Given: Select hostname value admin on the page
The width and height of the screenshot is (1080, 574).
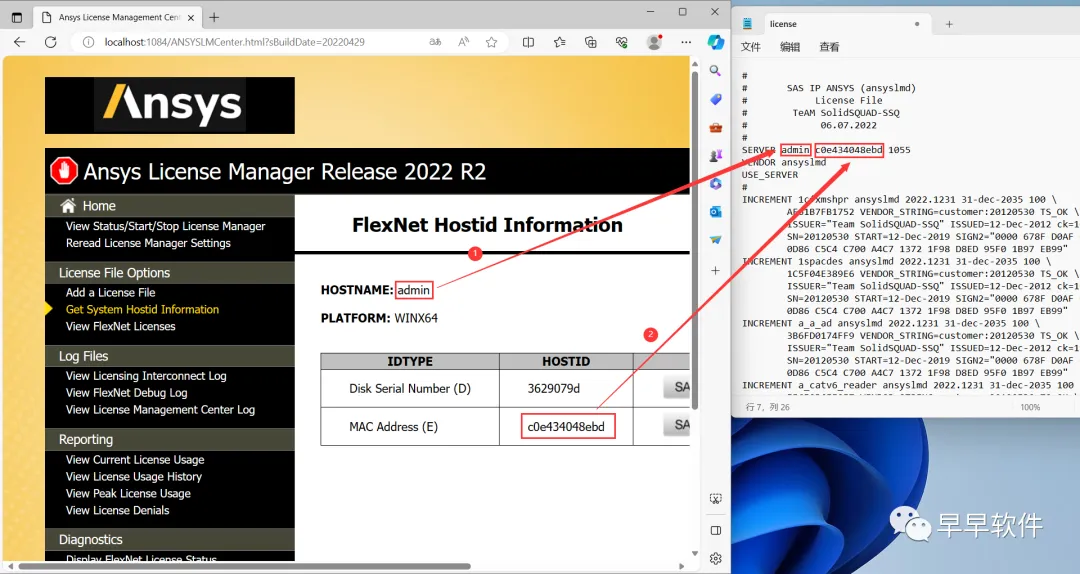Looking at the screenshot, I should pos(414,290).
